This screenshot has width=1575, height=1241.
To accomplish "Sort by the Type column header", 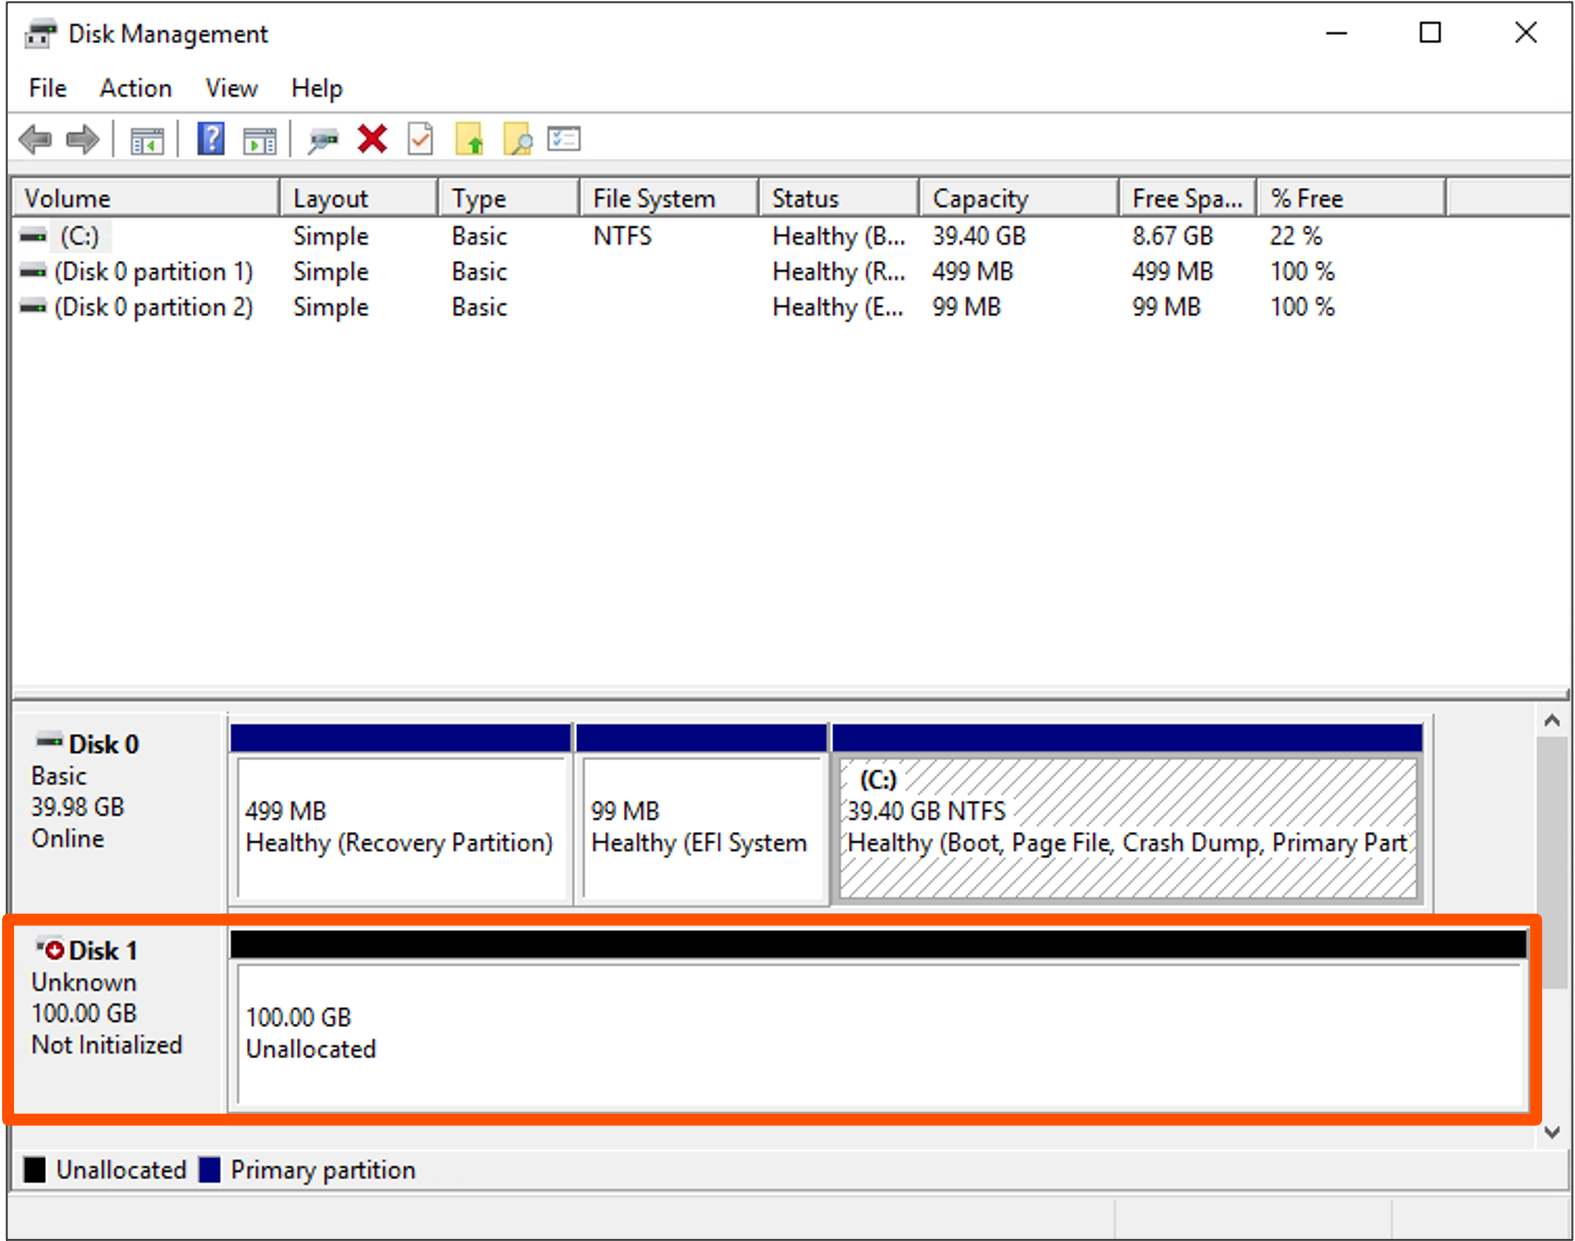I will point(509,198).
